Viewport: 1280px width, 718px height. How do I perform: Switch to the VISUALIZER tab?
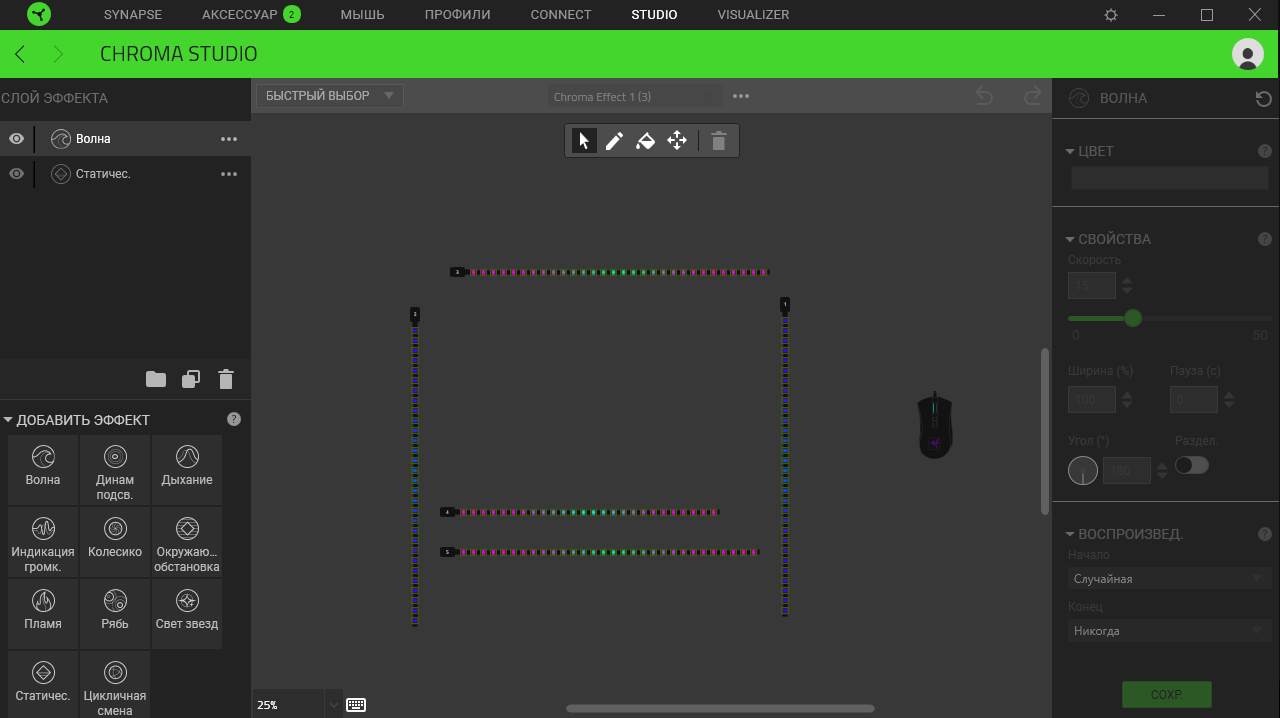point(753,15)
